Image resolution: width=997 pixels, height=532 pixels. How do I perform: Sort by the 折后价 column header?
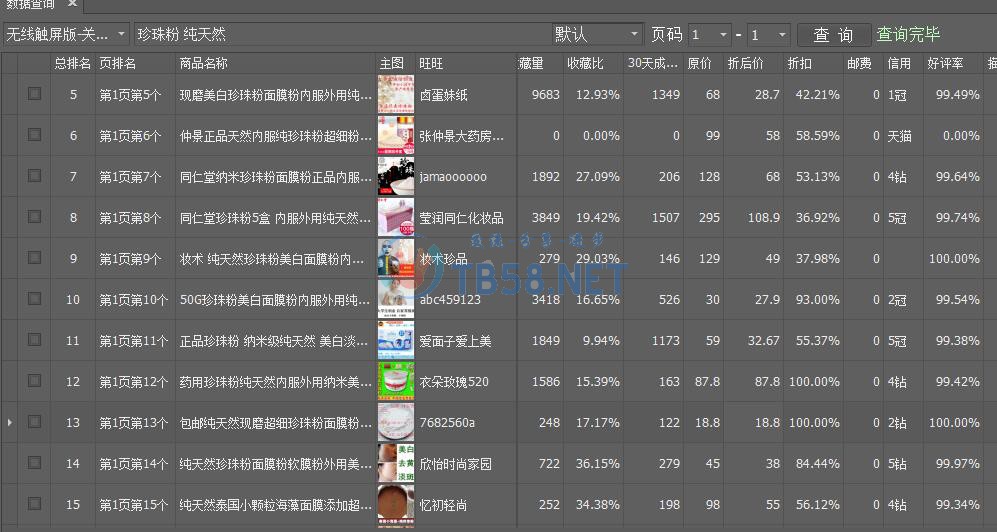tap(745, 63)
